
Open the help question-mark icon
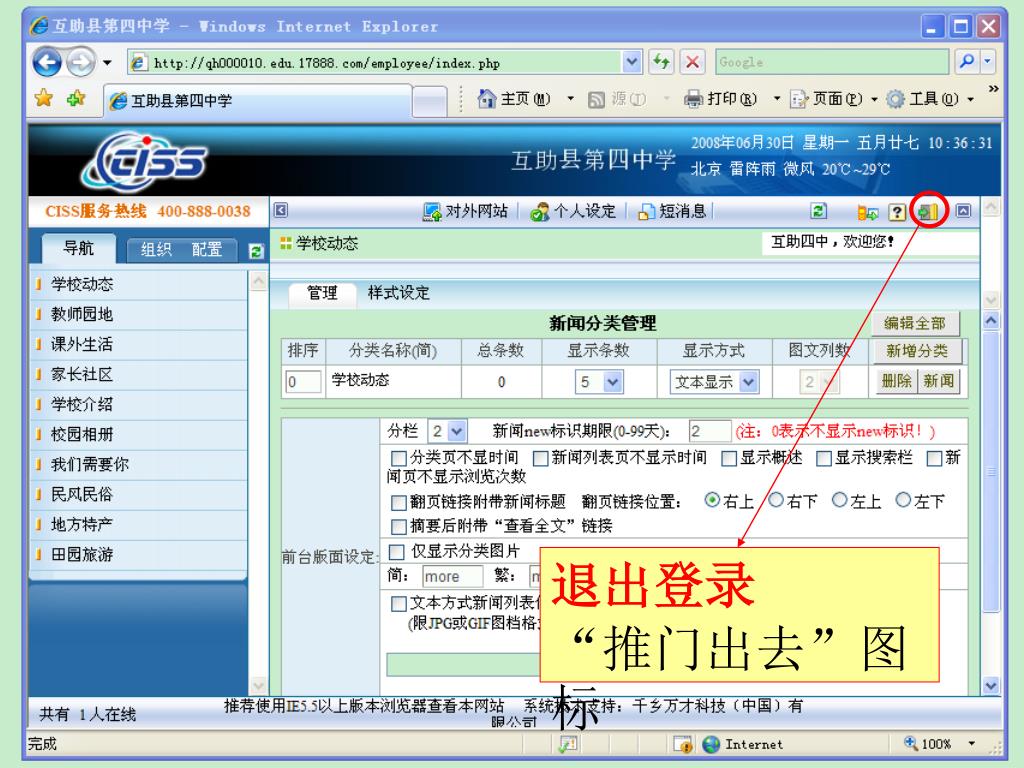click(897, 212)
